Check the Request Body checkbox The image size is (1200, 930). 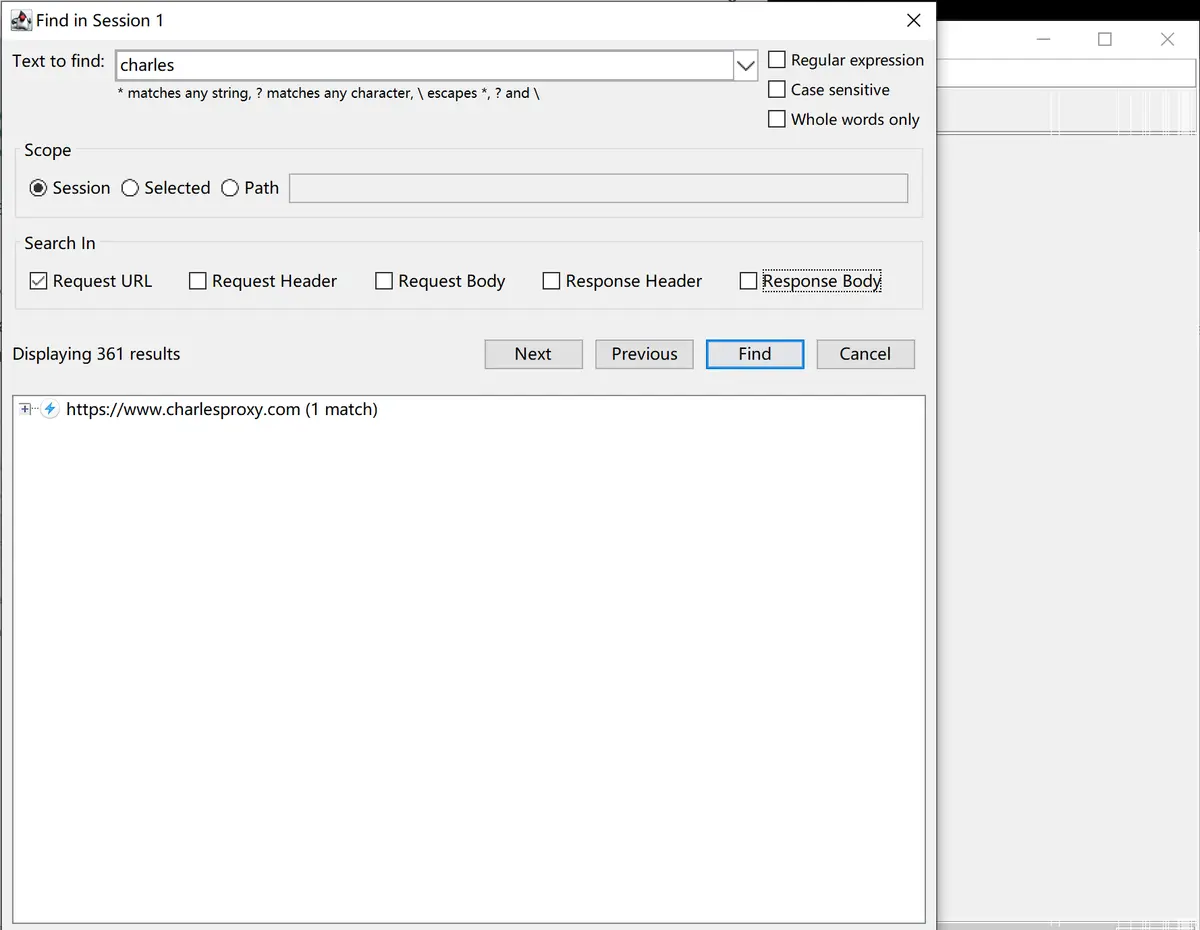click(x=383, y=281)
